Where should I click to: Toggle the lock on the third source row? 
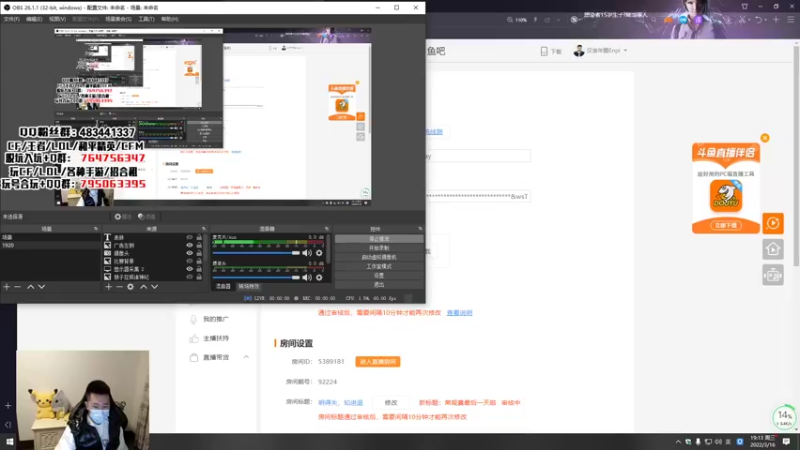[199, 253]
